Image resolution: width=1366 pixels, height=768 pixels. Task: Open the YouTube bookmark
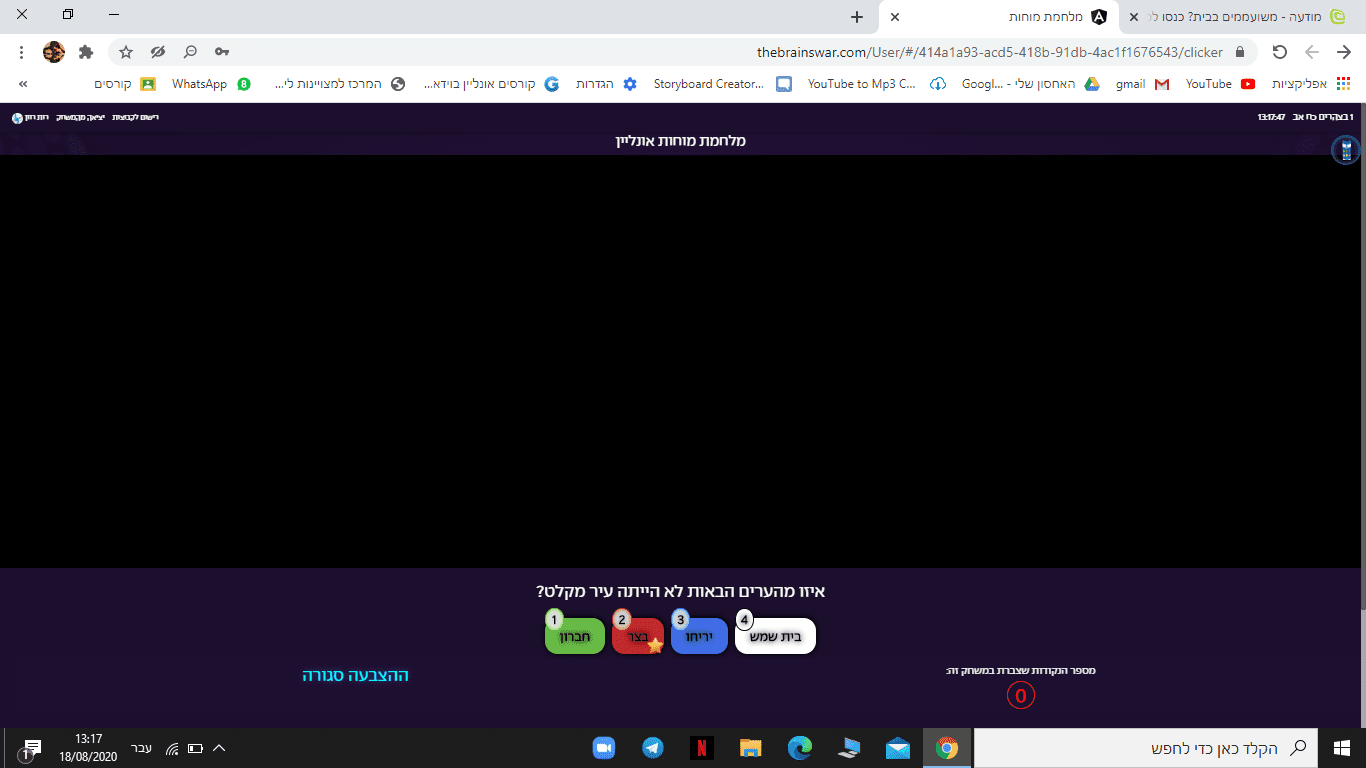1220,84
